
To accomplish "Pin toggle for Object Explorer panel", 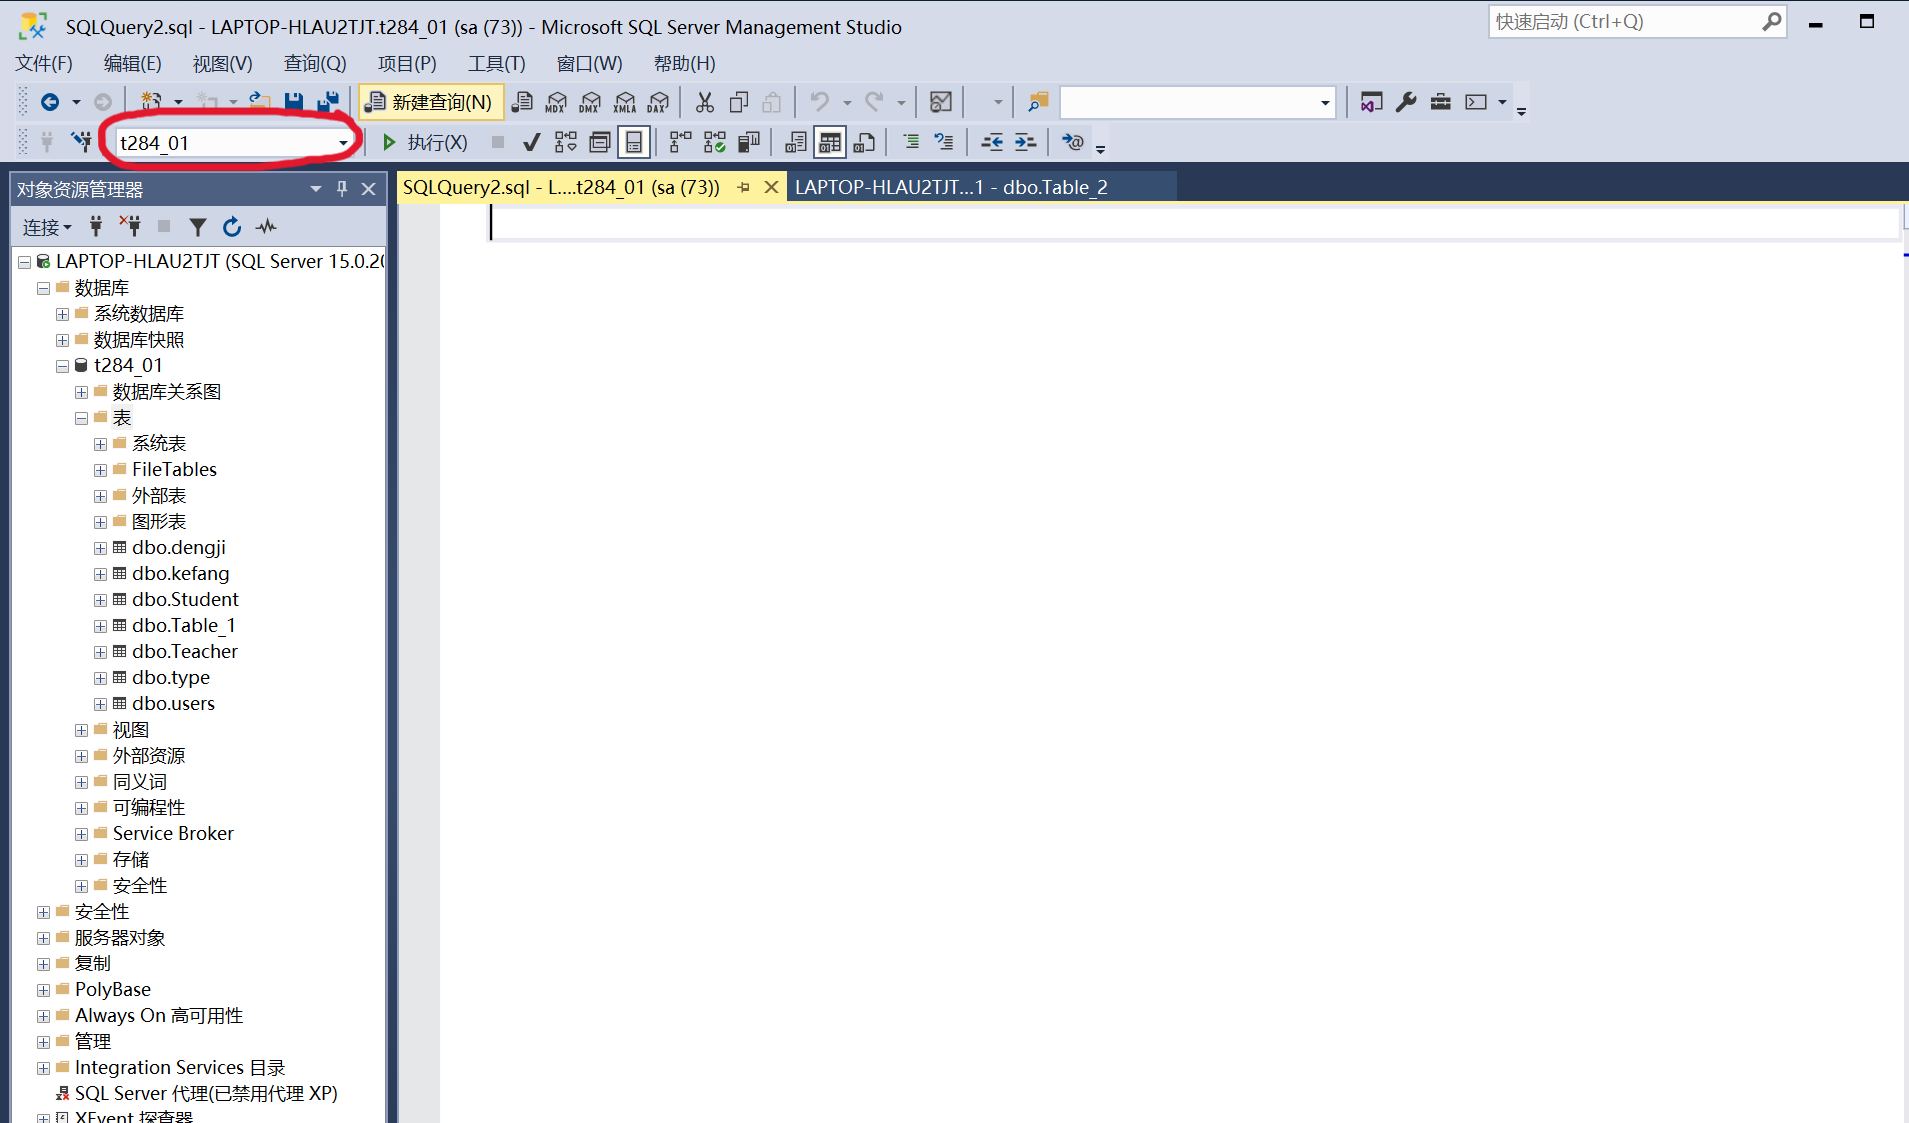I will pyautogui.click(x=342, y=188).
